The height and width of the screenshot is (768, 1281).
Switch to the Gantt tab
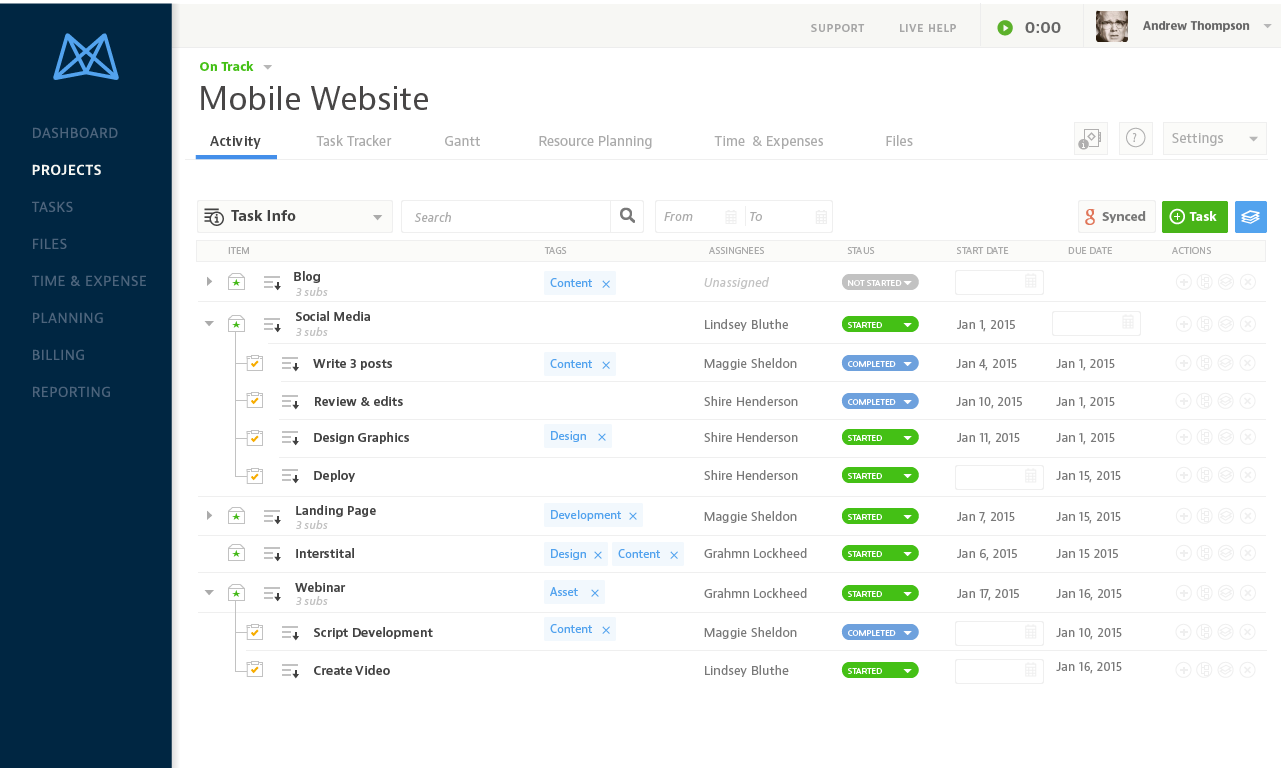(x=462, y=141)
